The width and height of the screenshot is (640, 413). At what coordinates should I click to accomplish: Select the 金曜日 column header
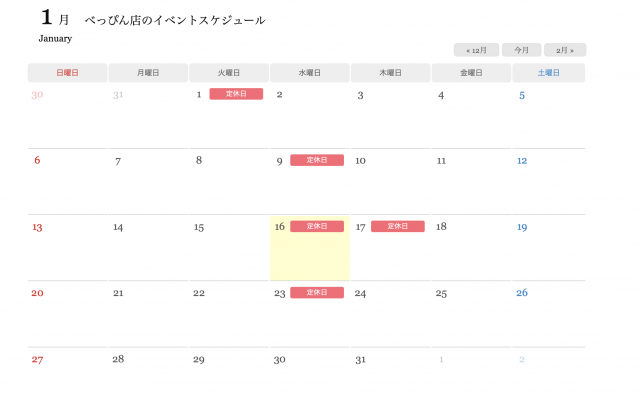[471, 73]
